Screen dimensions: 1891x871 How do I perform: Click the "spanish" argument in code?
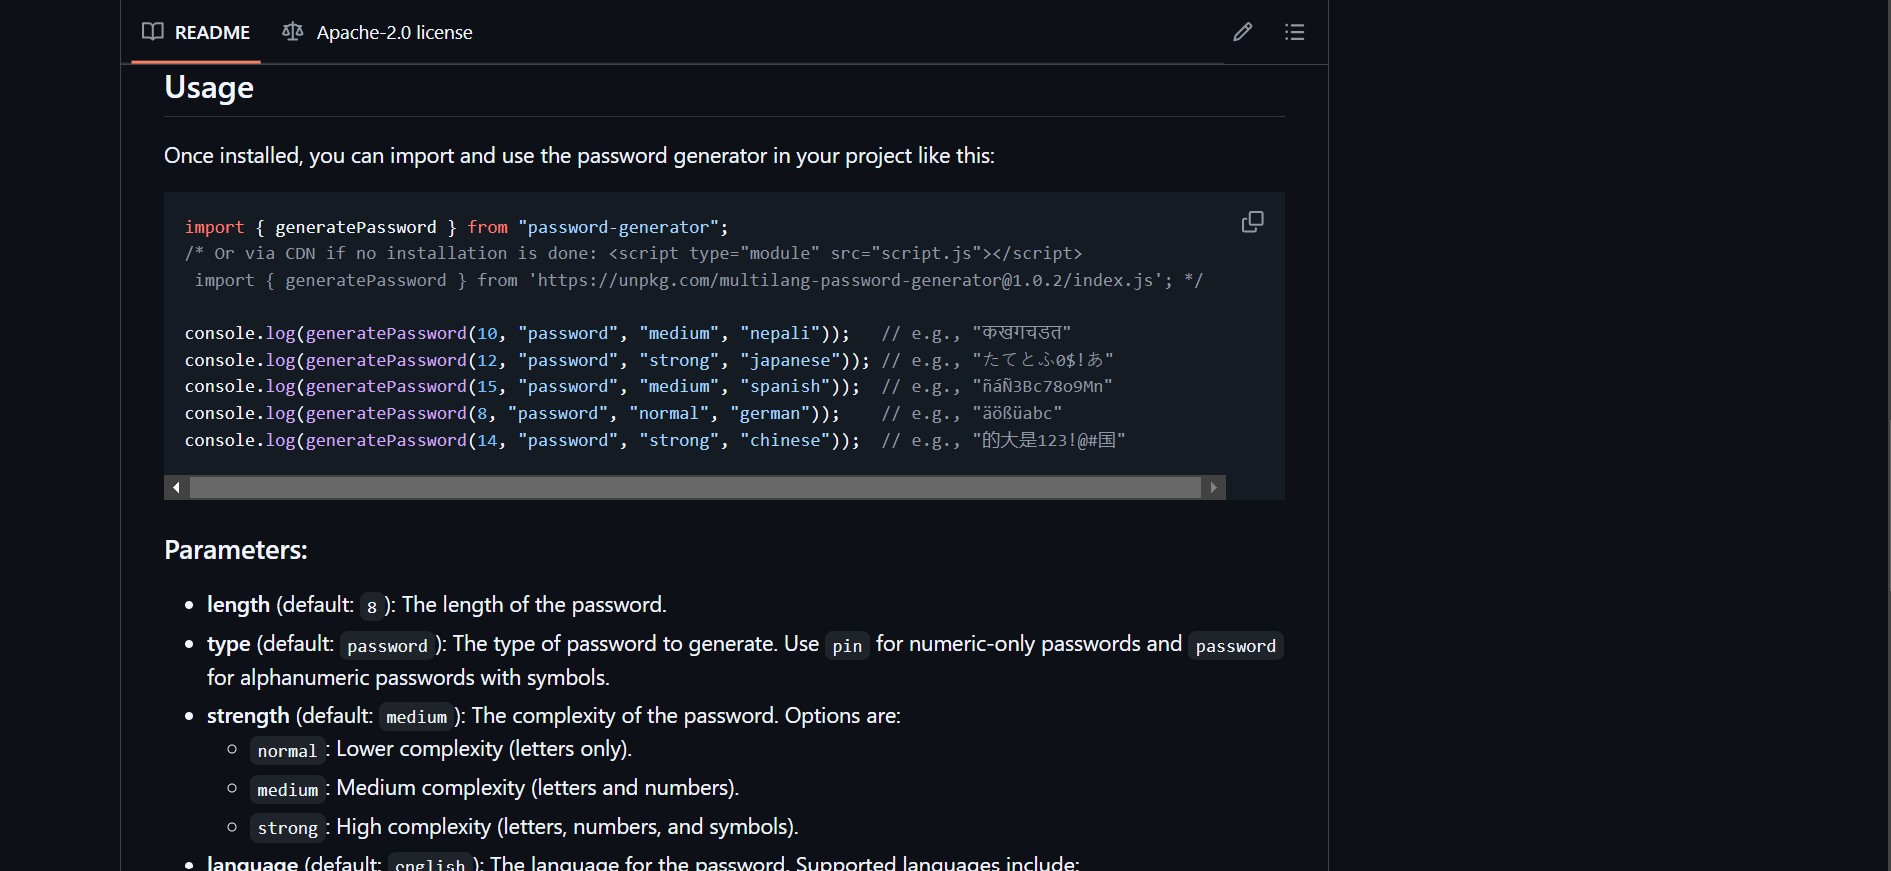click(x=785, y=386)
